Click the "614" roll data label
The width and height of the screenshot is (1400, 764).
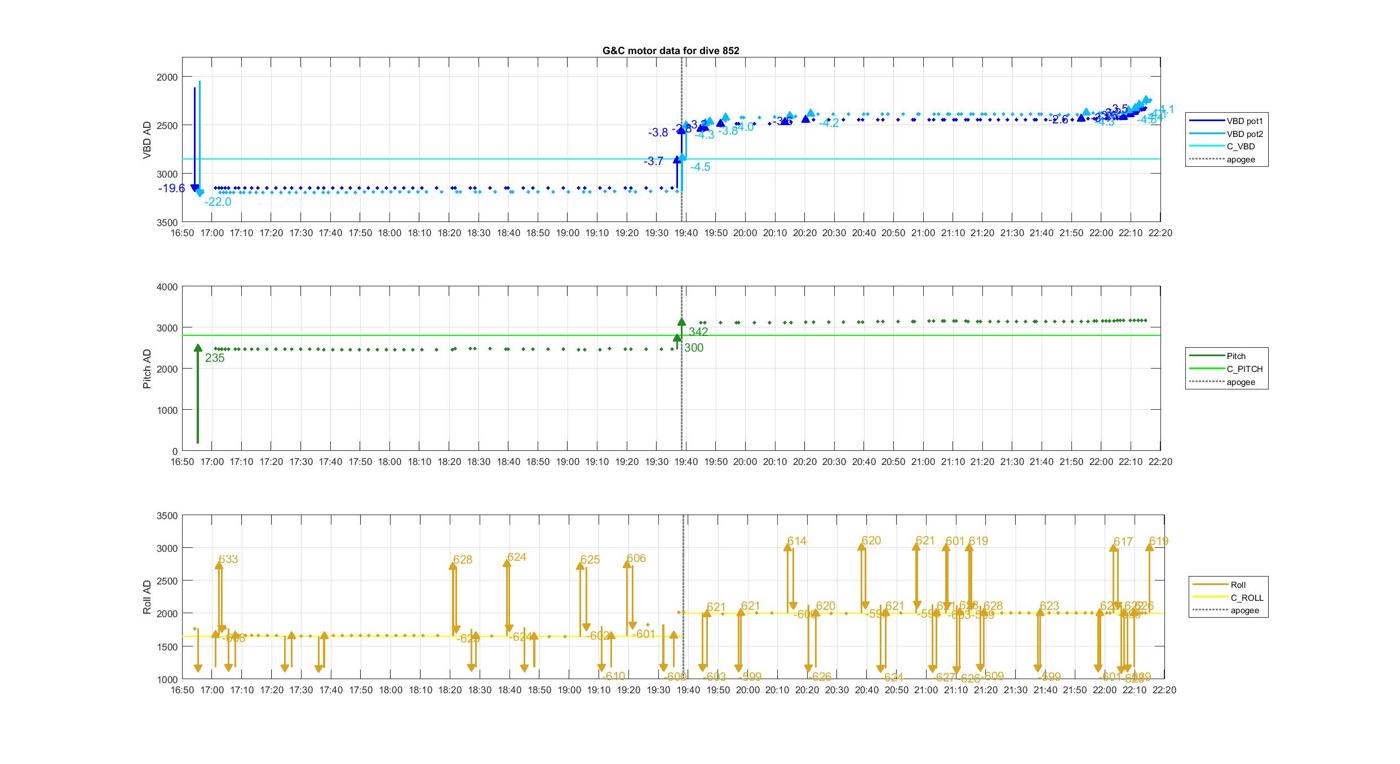point(797,542)
